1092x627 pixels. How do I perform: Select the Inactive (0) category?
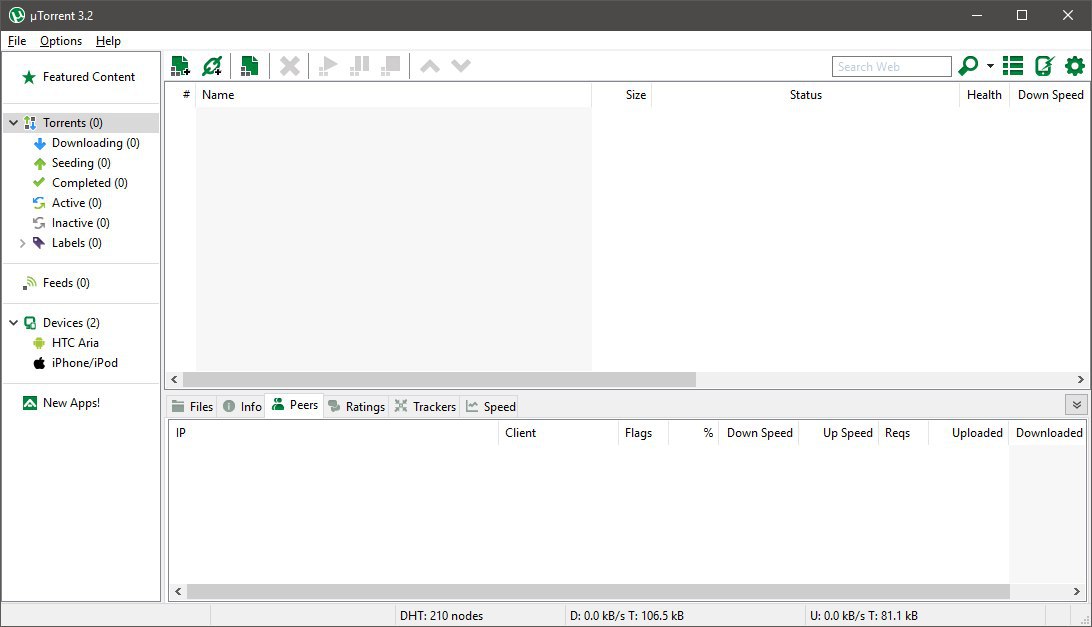(80, 223)
